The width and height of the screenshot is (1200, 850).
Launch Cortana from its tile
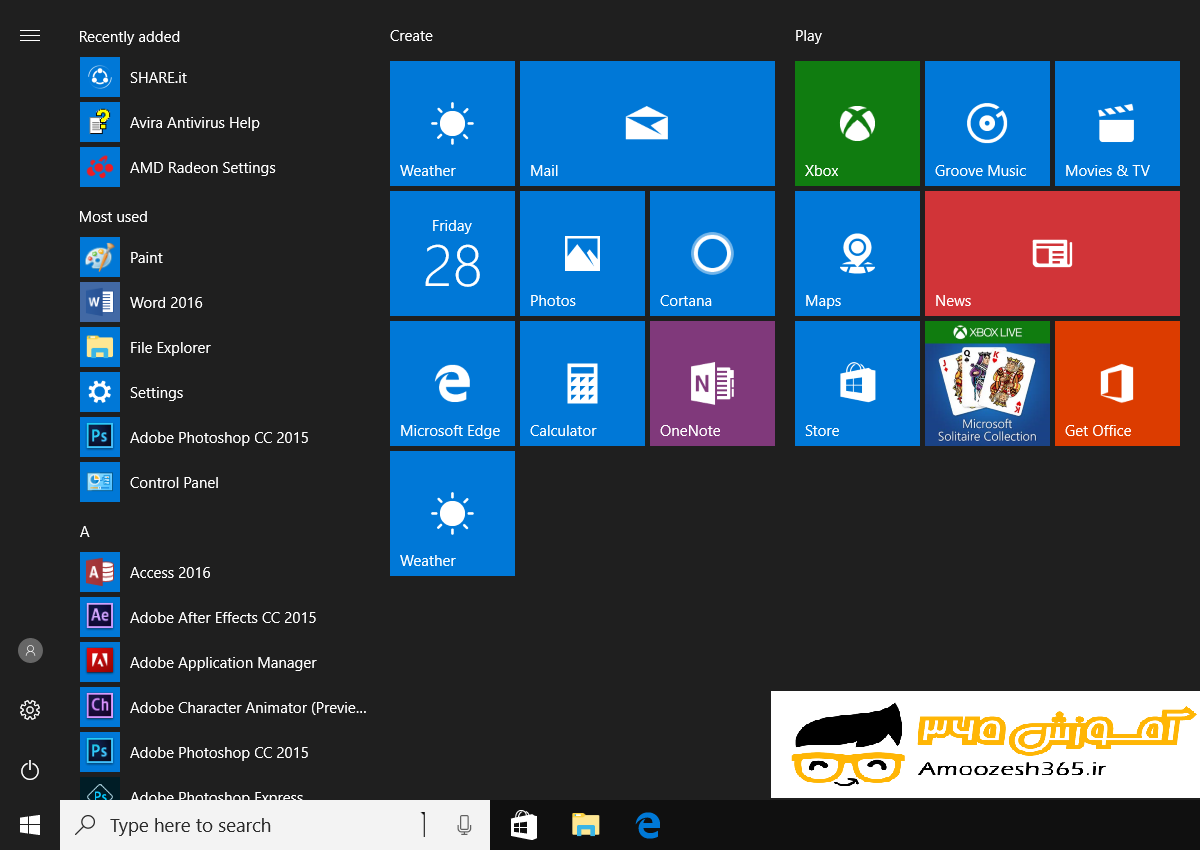(x=712, y=253)
